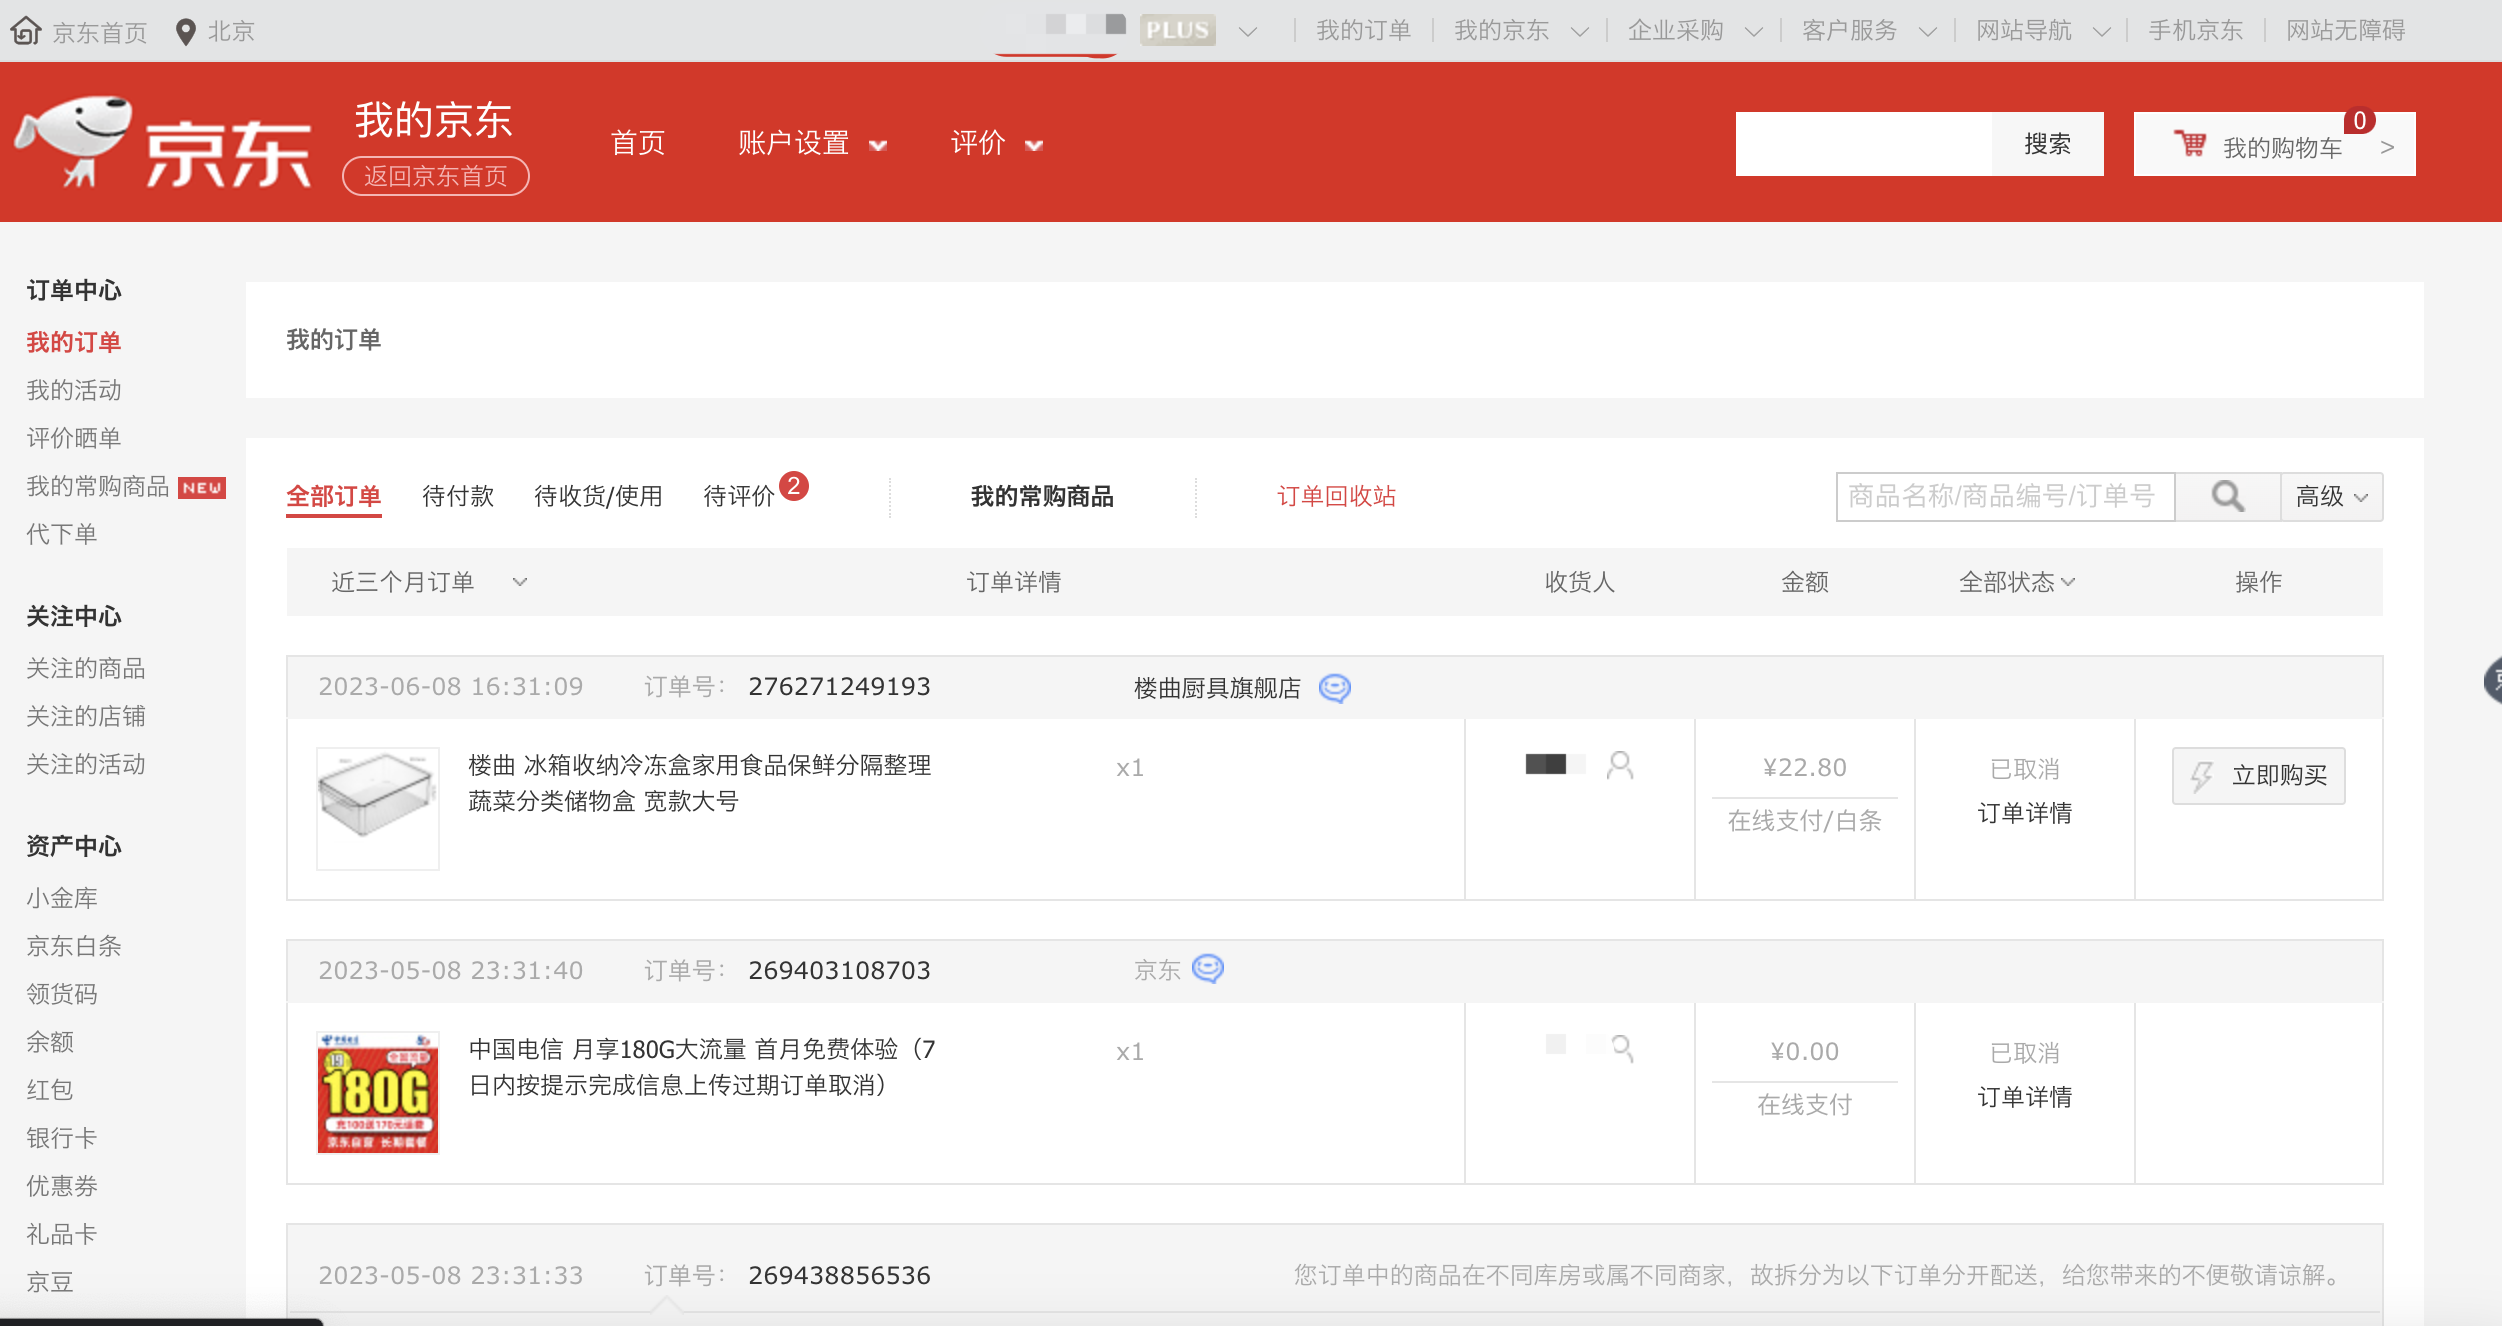Image resolution: width=2502 pixels, height=1326 pixels.
Task: Select 关注的店铺 in the sidebar
Action: pyautogui.click(x=86, y=716)
